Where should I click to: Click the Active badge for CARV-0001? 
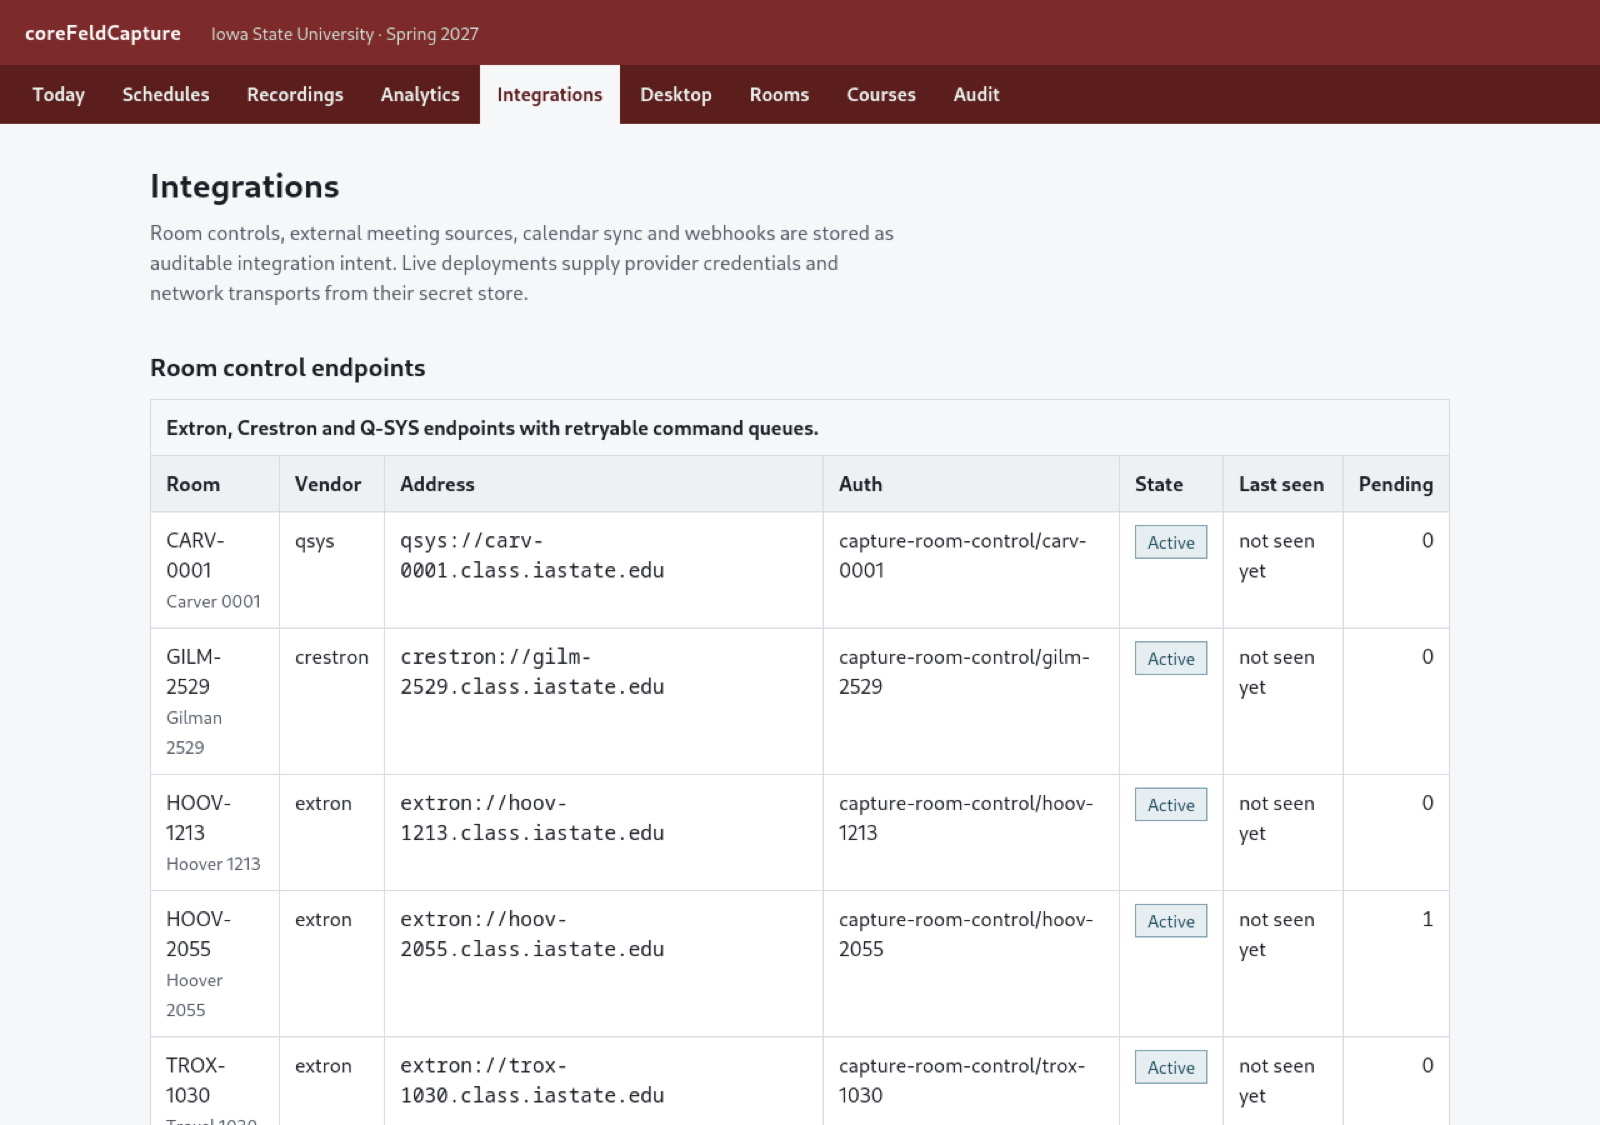click(1171, 542)
